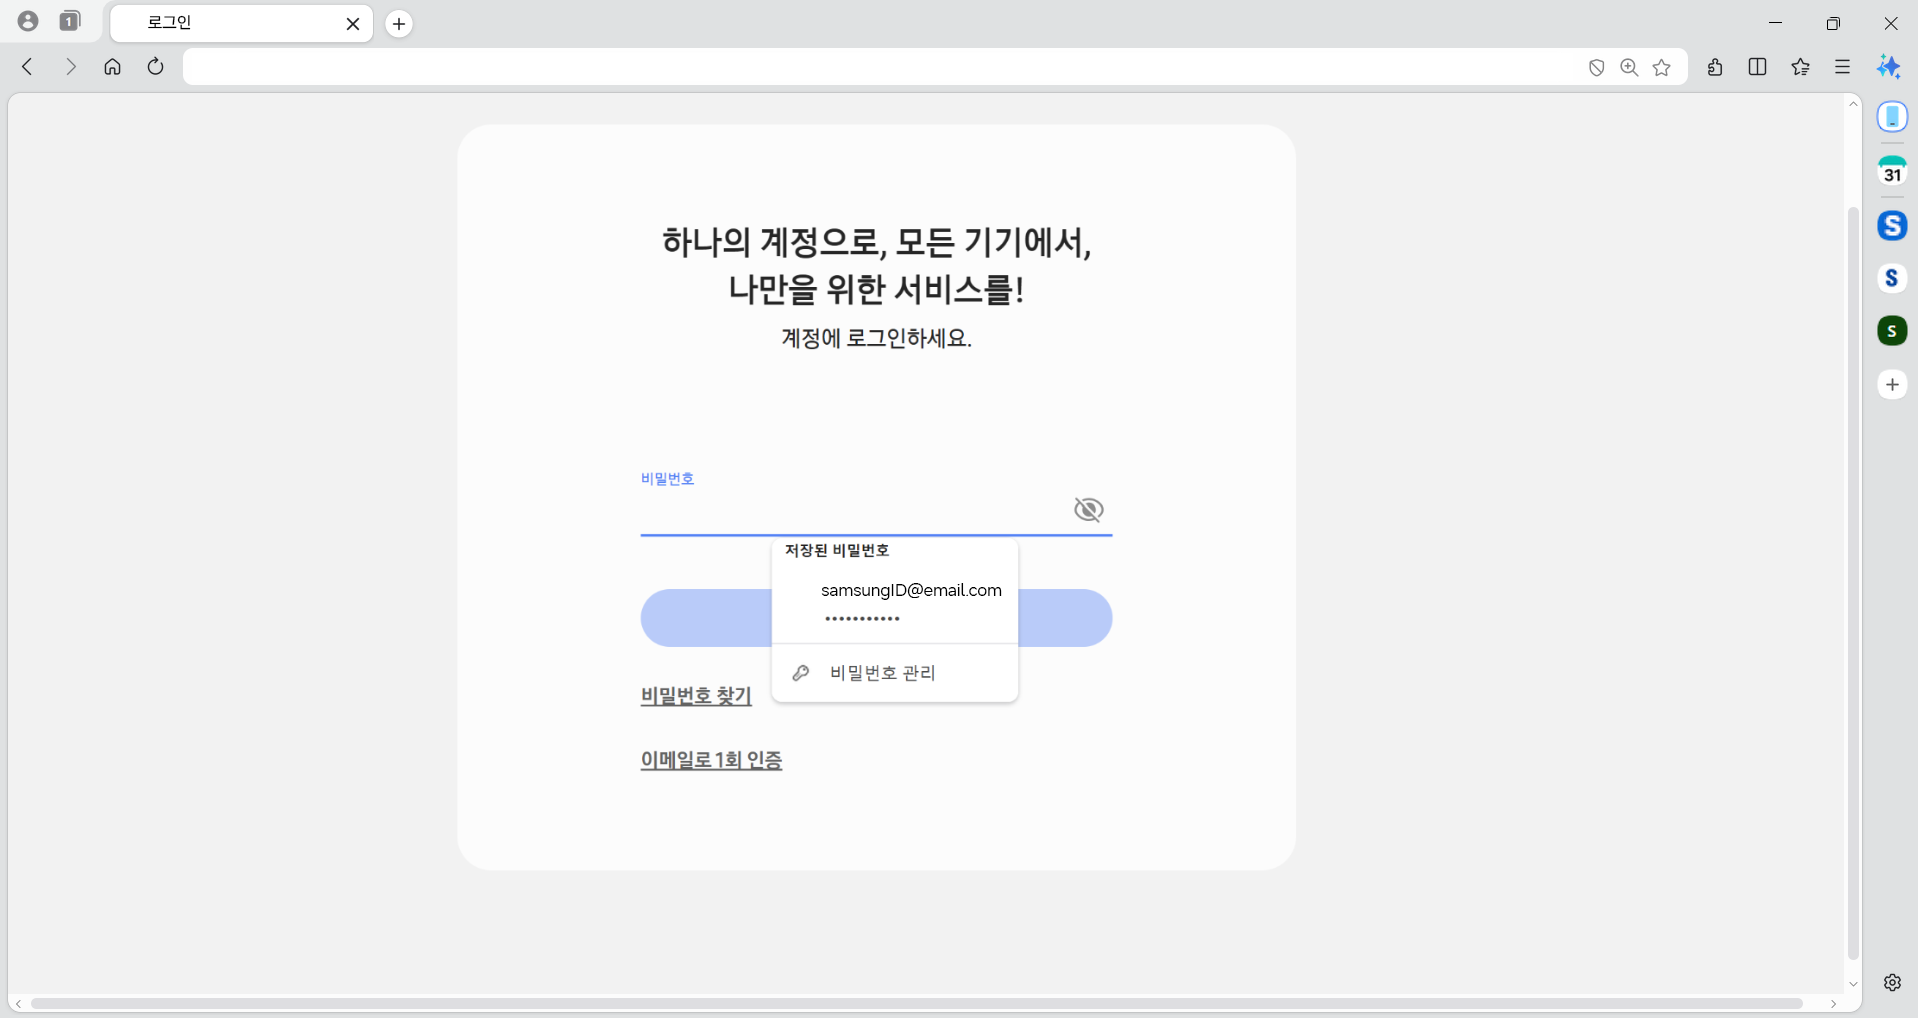
Task: Add a new sidebar app
Action: [1891, 385]
